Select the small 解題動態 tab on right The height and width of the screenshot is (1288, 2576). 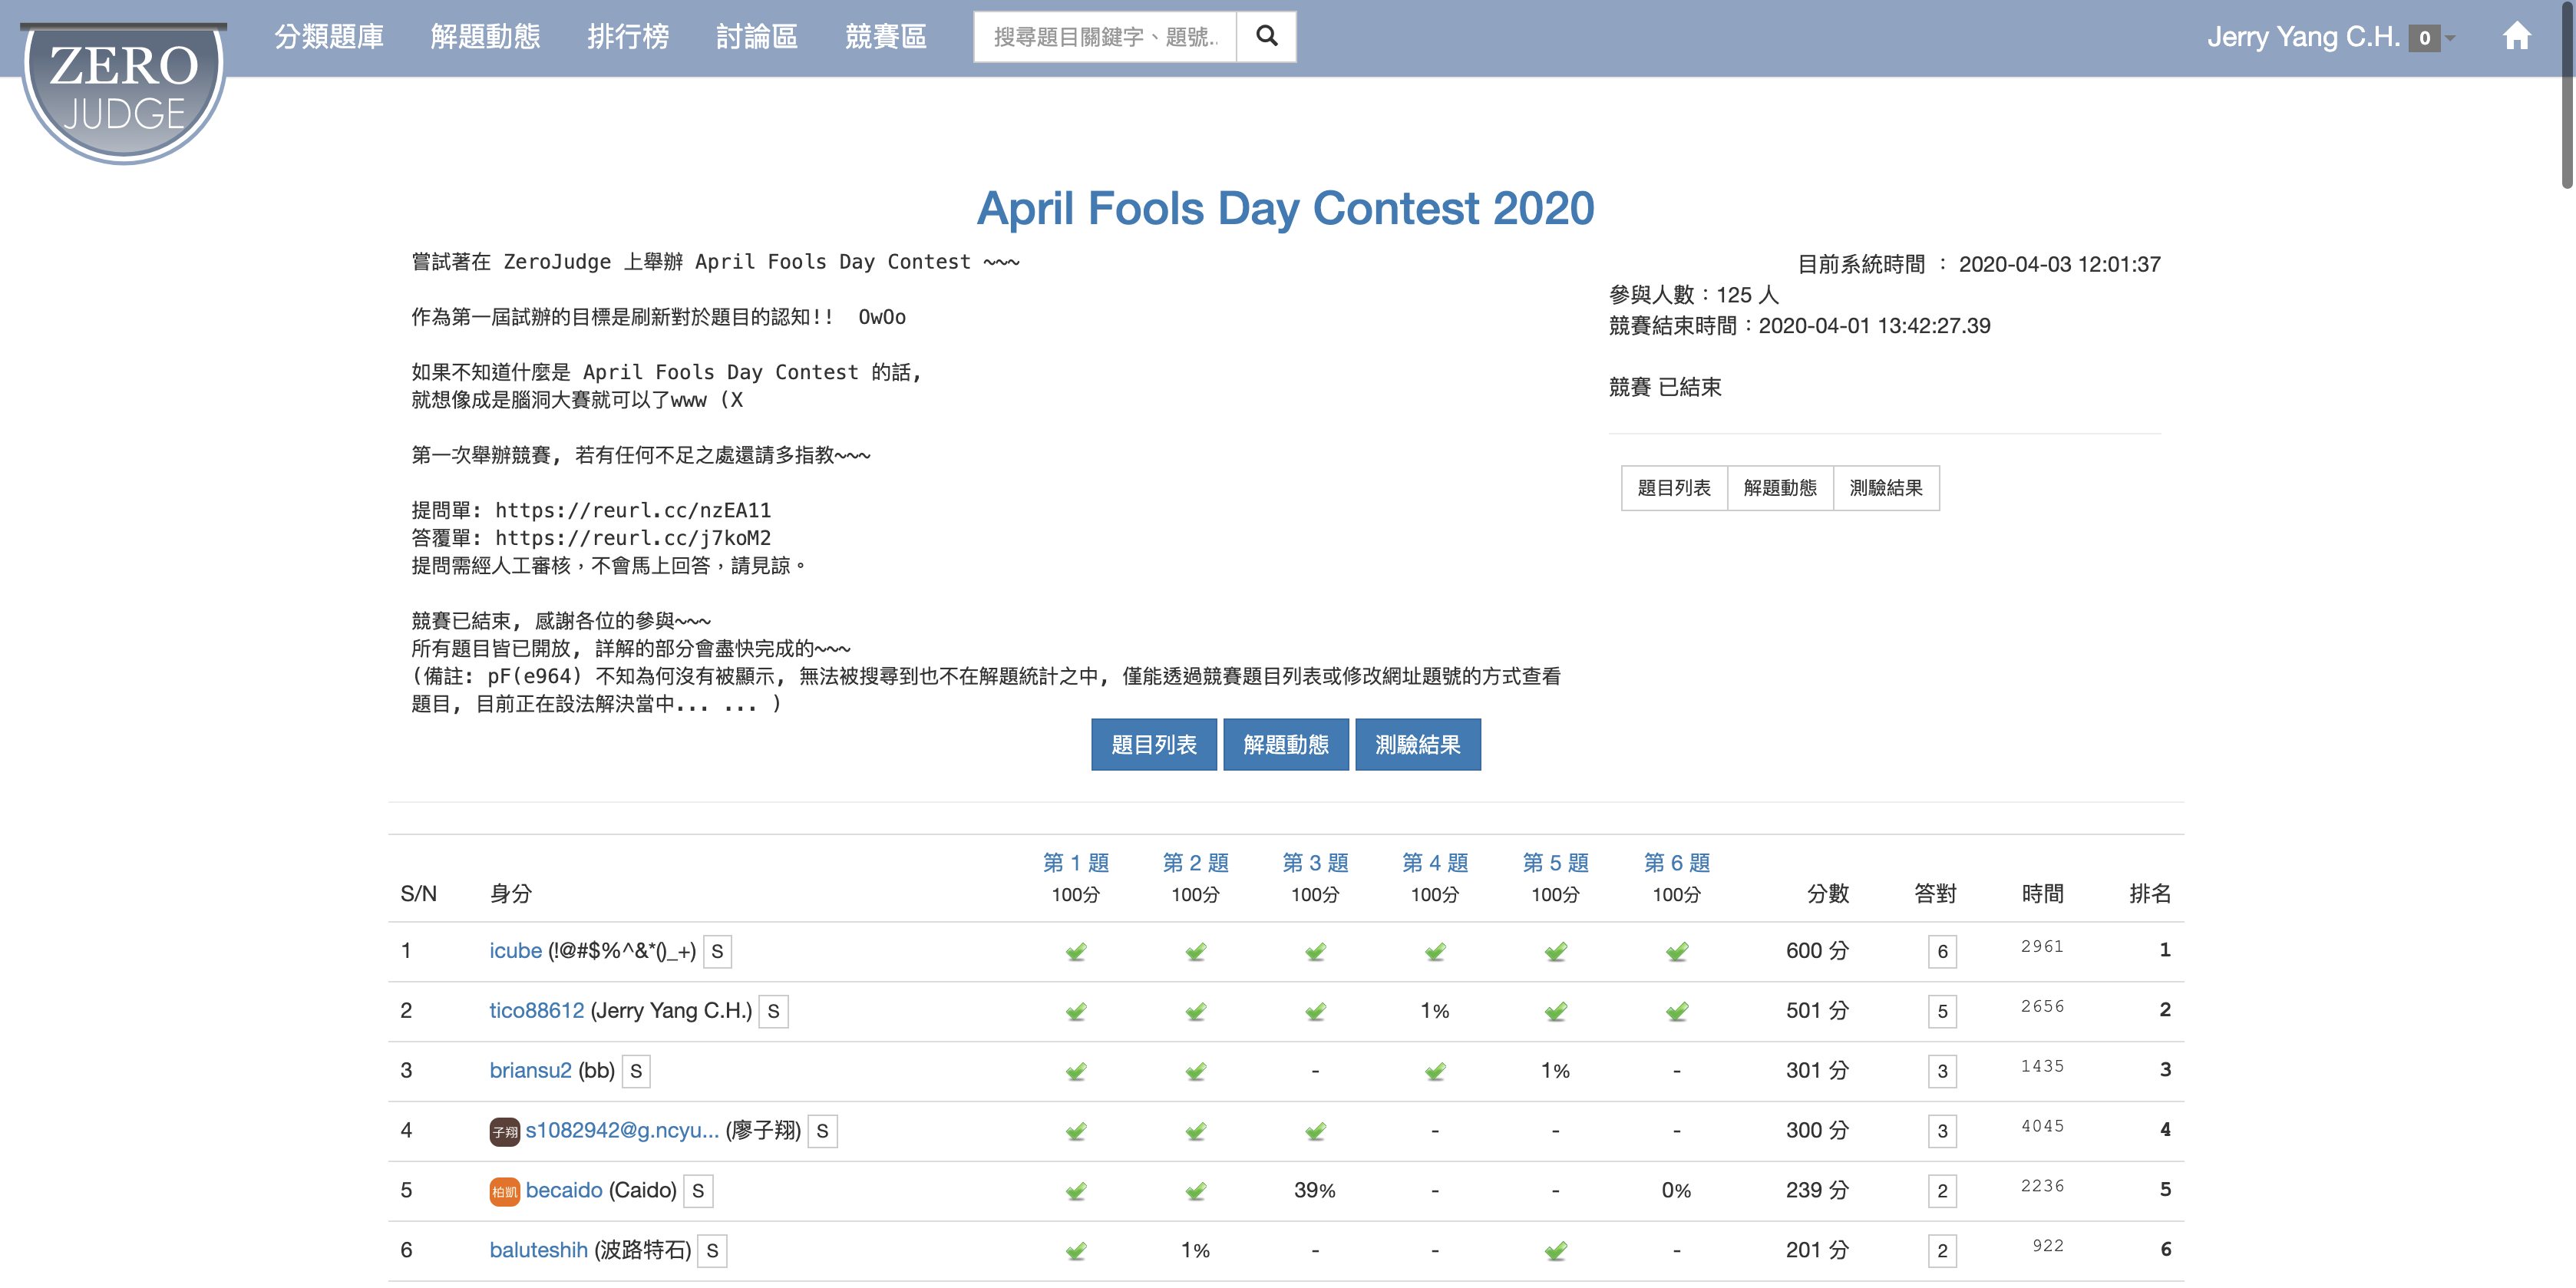1779,488
